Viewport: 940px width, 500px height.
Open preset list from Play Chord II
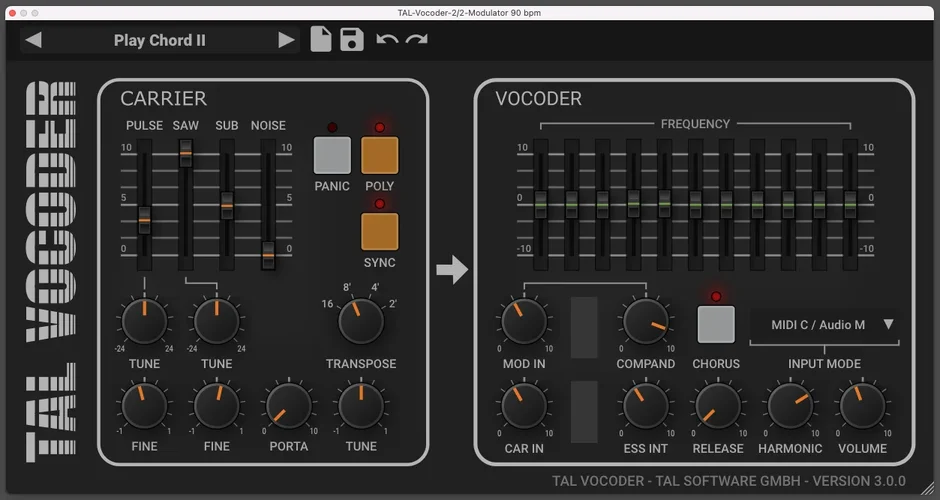point(160,40)
